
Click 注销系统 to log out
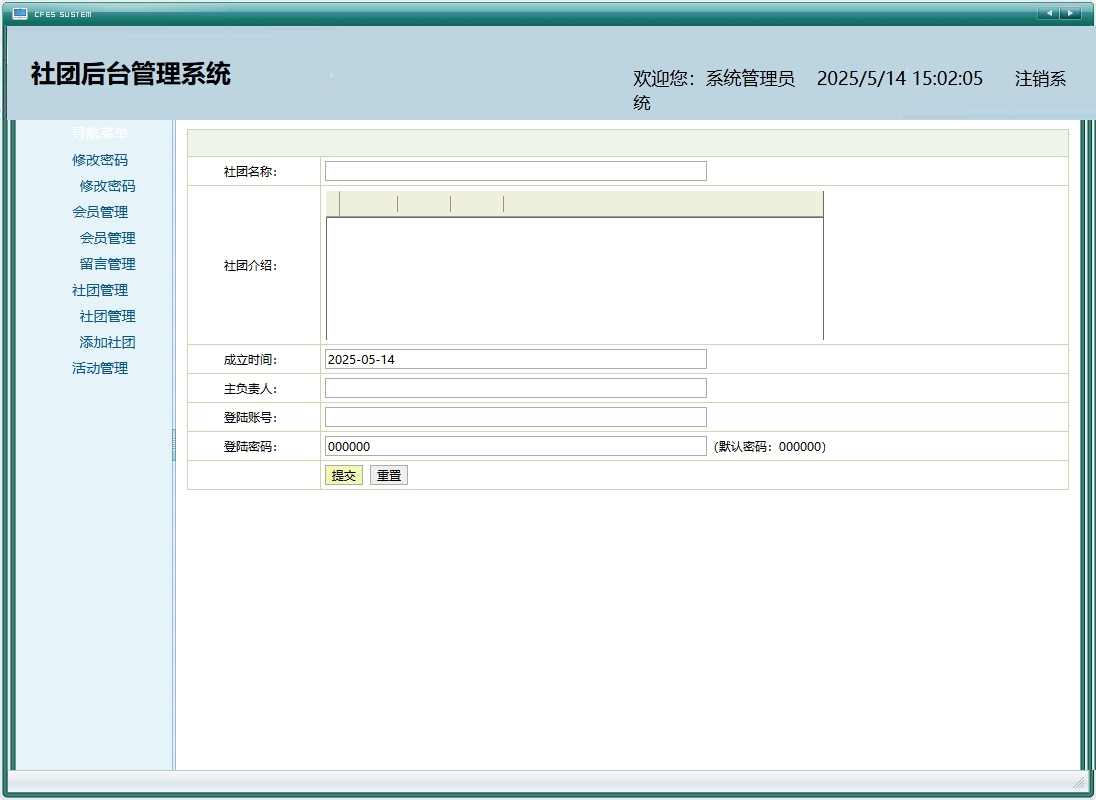pyautogui.click(x=1040, y=78)
